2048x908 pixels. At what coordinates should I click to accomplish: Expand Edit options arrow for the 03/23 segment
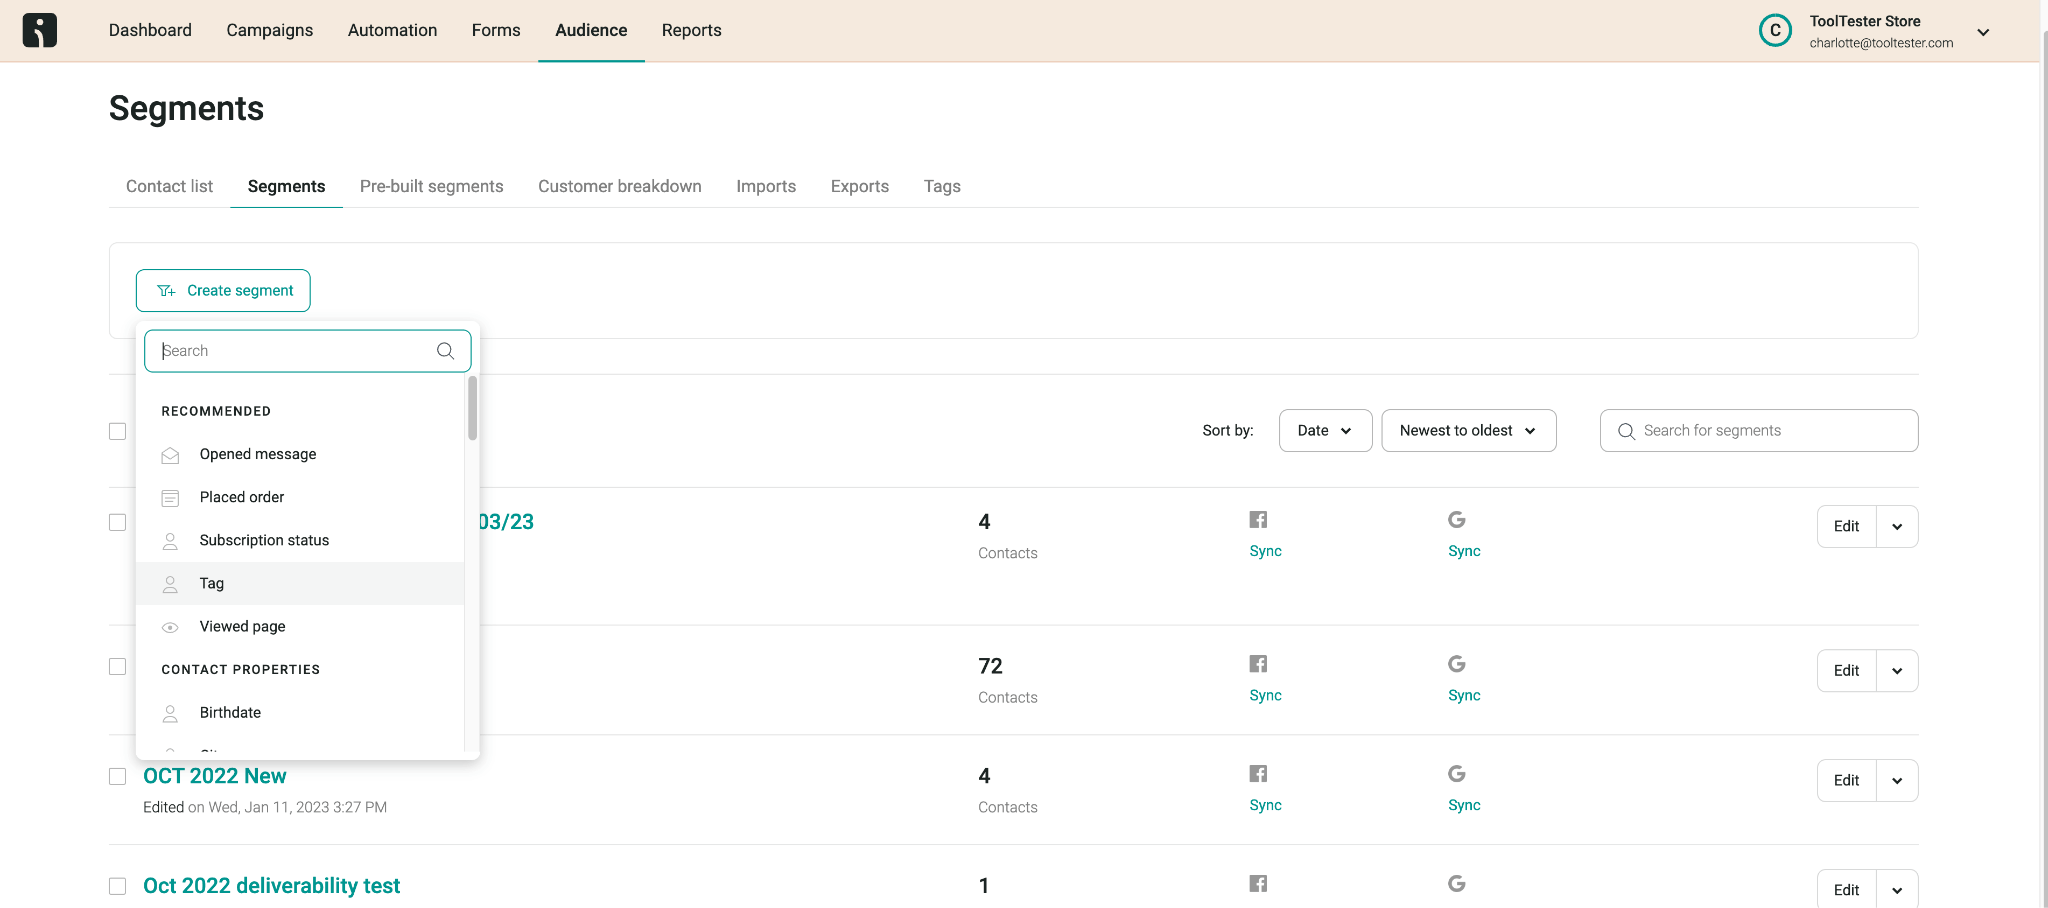[1897, 526]
